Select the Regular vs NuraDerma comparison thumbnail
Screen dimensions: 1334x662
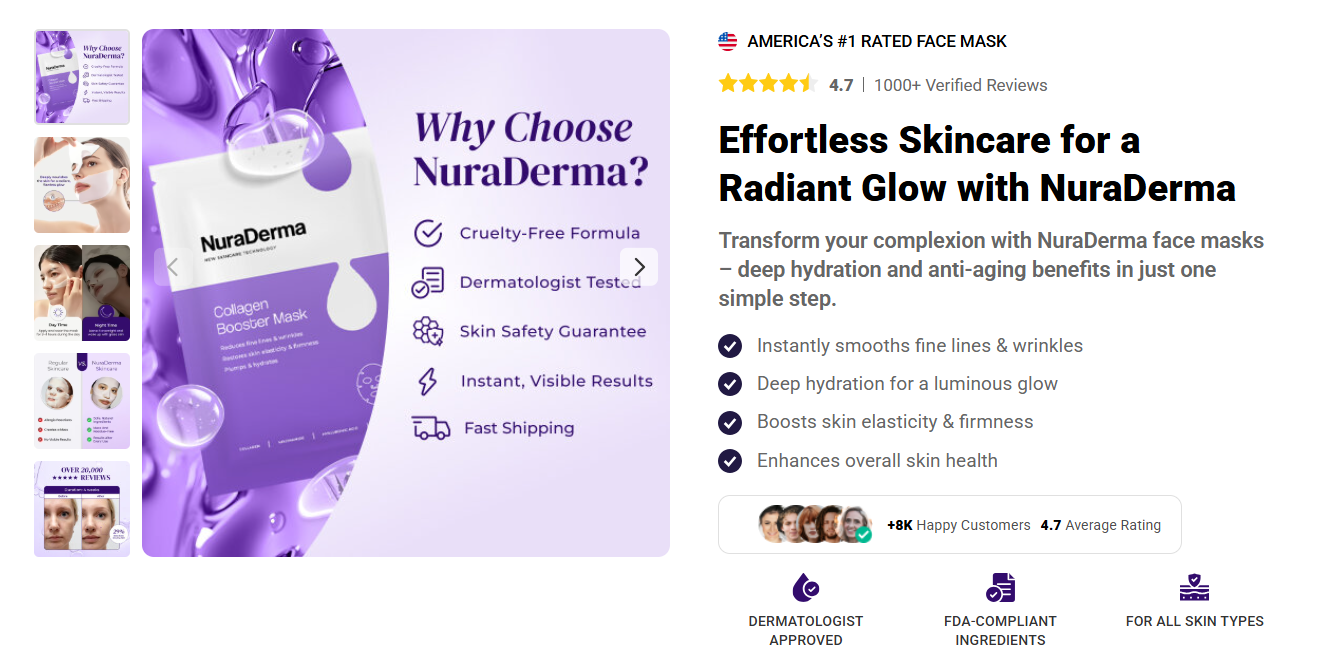[x=82, y=401]
